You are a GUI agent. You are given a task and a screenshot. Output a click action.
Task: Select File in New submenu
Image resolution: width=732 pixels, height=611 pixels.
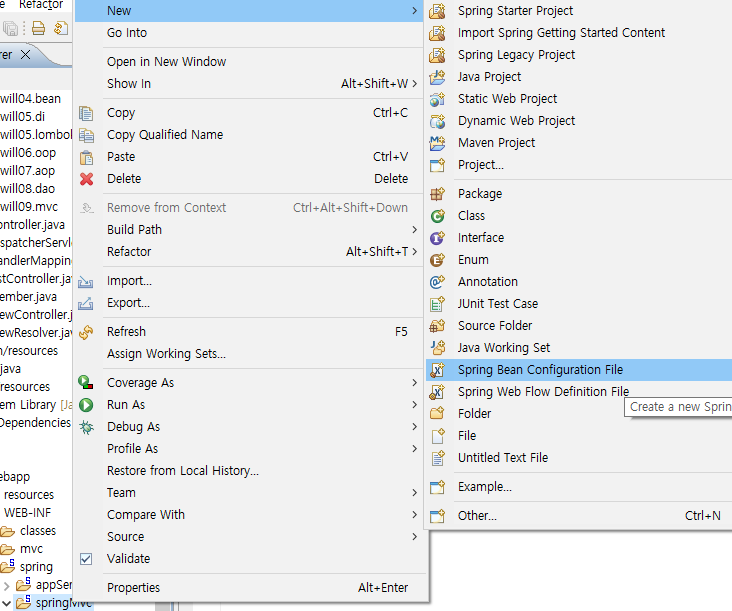coord(467,435)
